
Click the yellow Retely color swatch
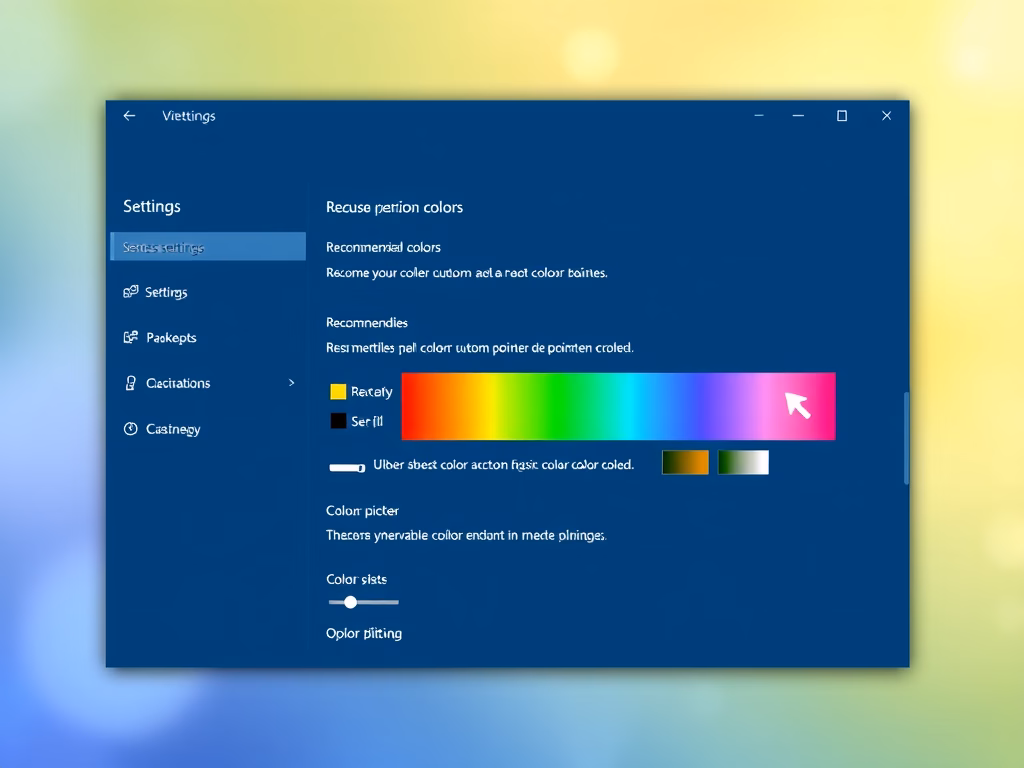[x=337, y=392]
